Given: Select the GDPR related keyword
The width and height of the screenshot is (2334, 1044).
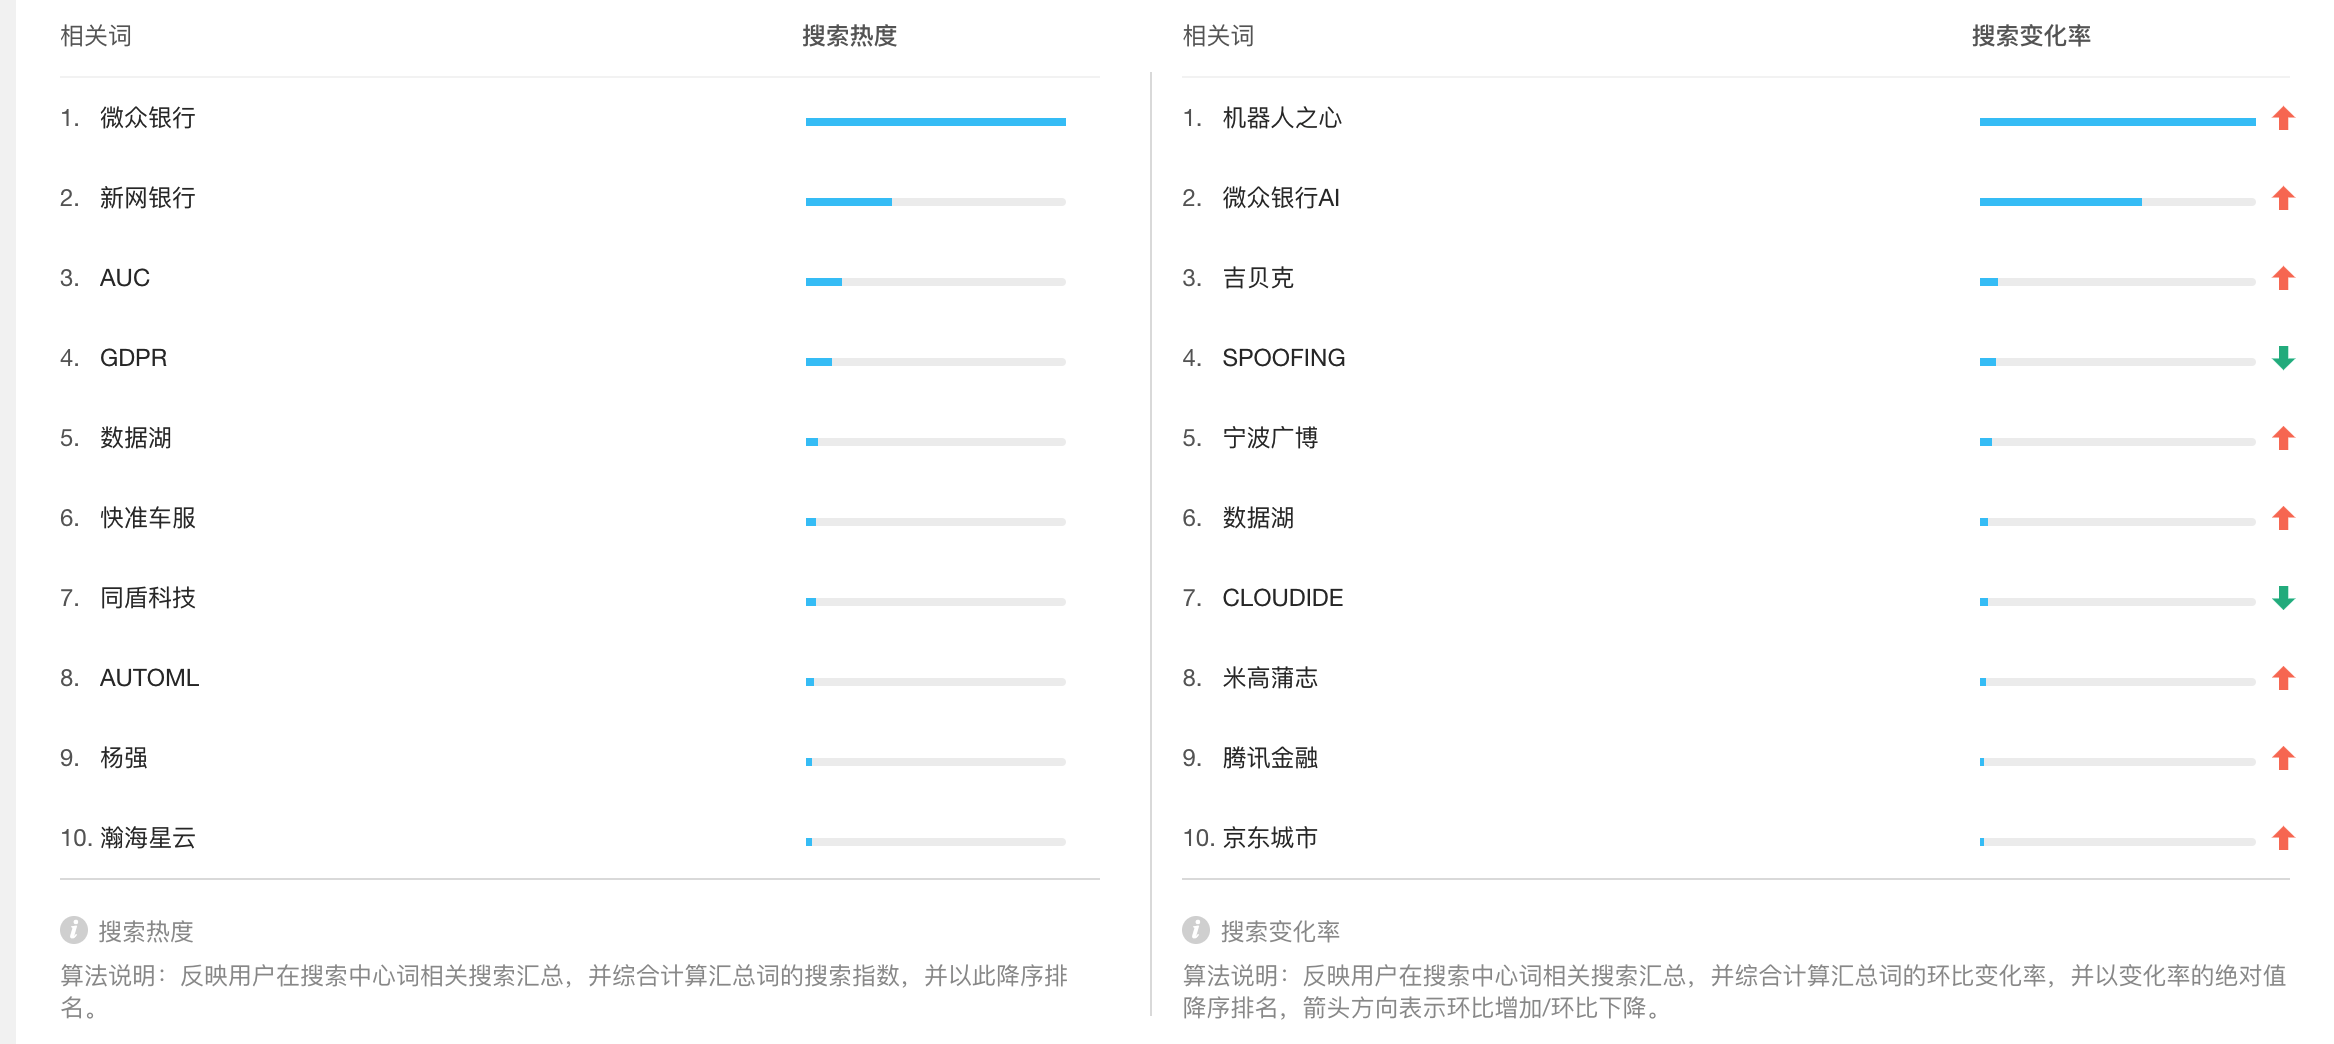Looking at the screenshot, I should [x=133, y=358].
